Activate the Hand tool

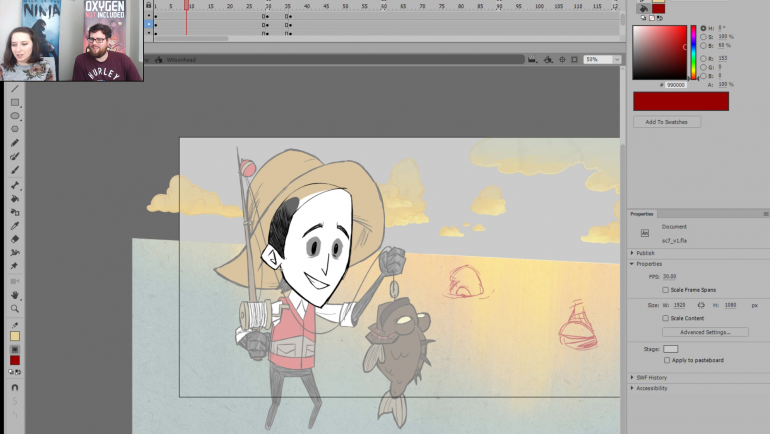pyautogui.click(x=15, y=295)
